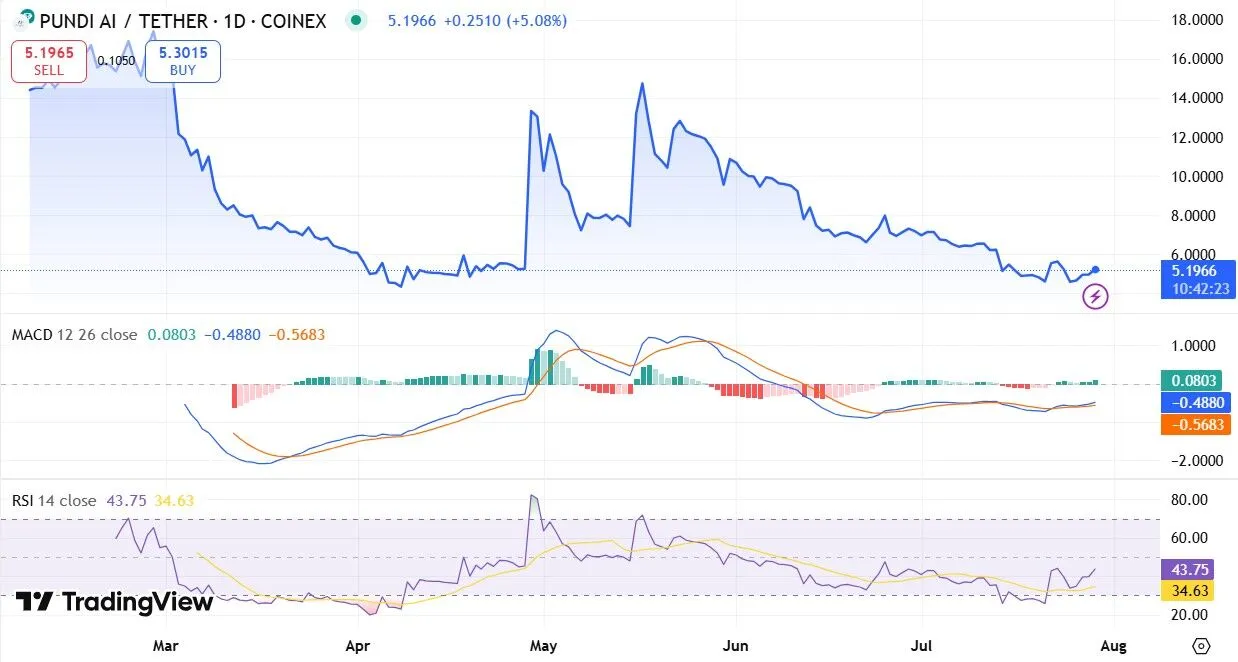Viewport: 1238px width, 662px height.
Task: Click the 0.1050 spread value
Action: 118,61
